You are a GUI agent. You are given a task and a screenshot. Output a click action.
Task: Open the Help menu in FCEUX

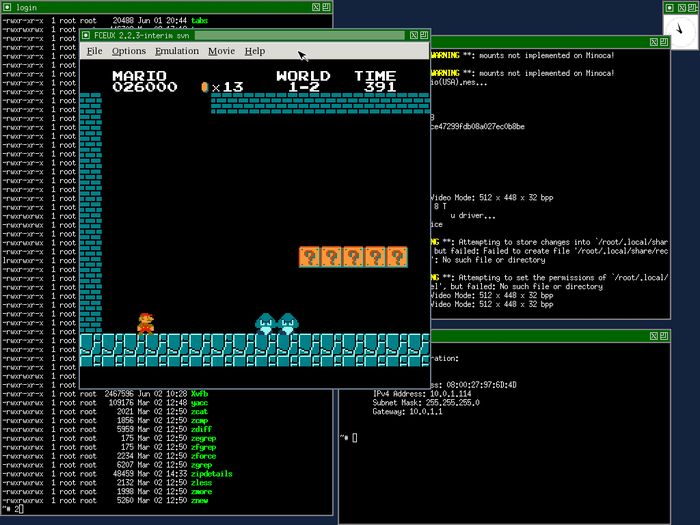pyautogui.click(x=255, y=51)
